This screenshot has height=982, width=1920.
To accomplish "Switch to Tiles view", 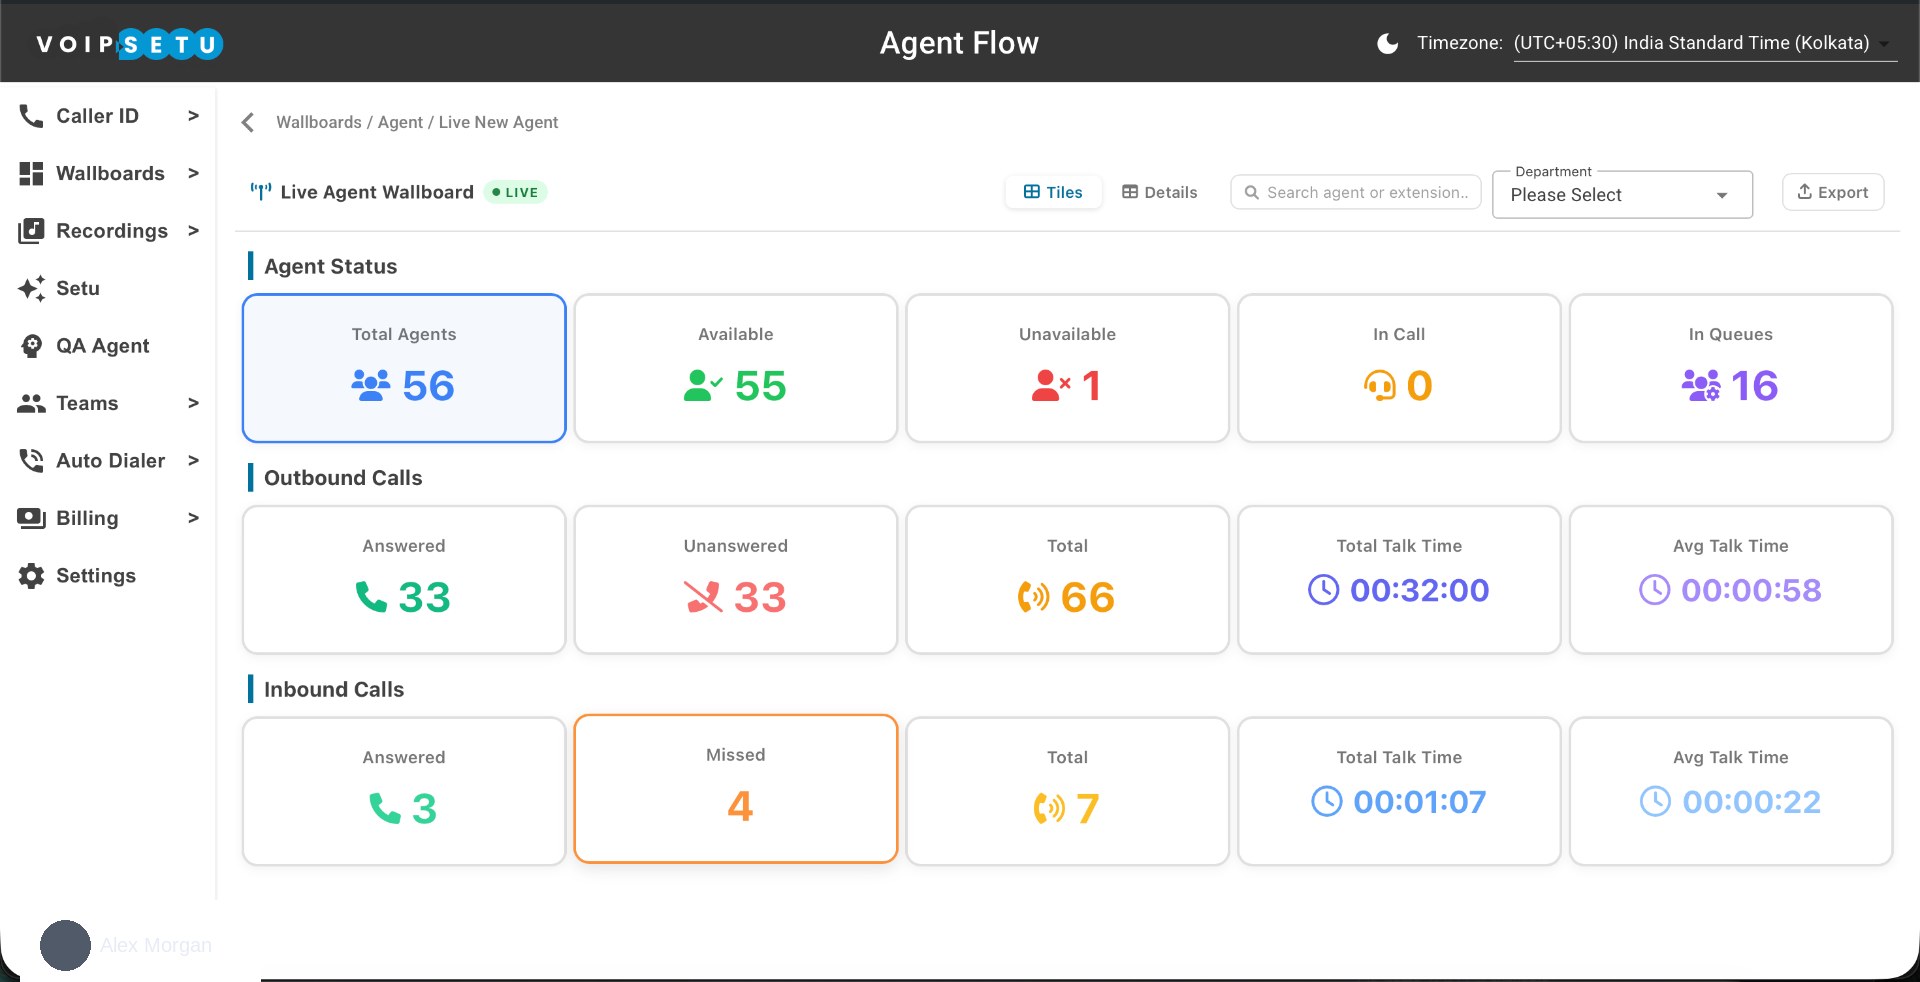I will 1053,192.
